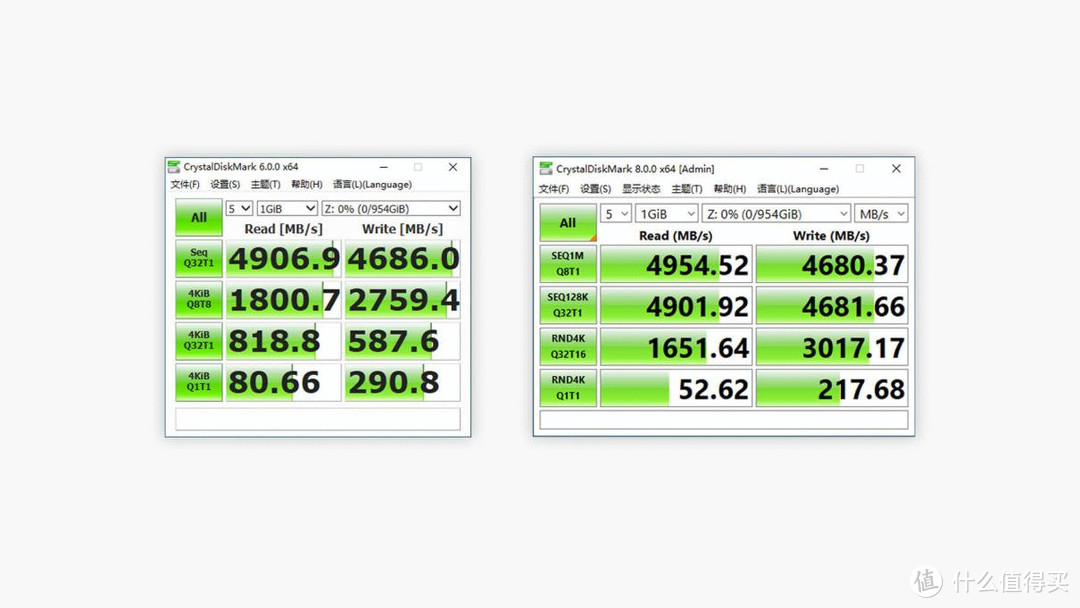Open the test count dropdown in CrystalDiskMark 8
The height and width of the screenshot is (608, 1080).
click(616, 213)
